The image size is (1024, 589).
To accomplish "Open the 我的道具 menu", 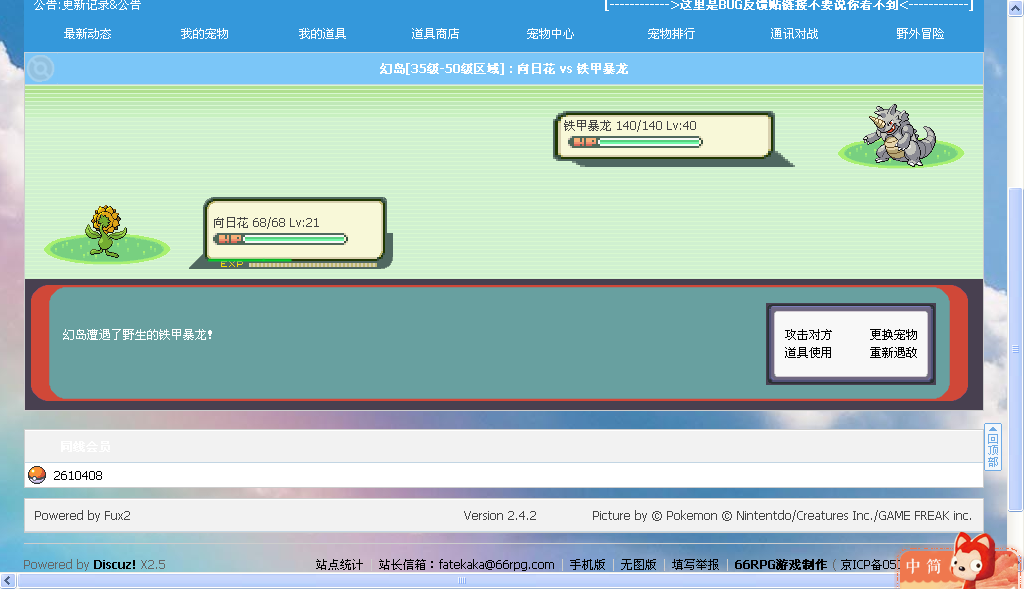I will click(x=322, y=34).
